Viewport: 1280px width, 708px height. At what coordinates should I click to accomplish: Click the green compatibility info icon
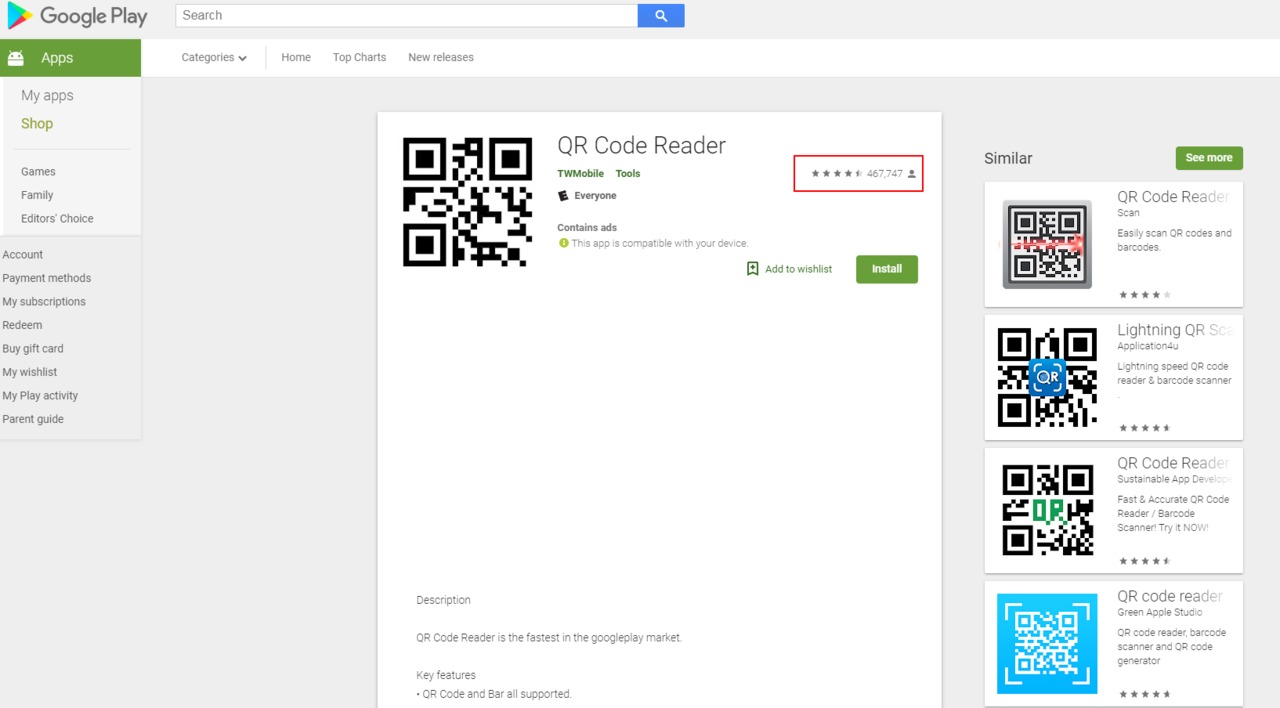pyautogui.click(x=563, y=243)
